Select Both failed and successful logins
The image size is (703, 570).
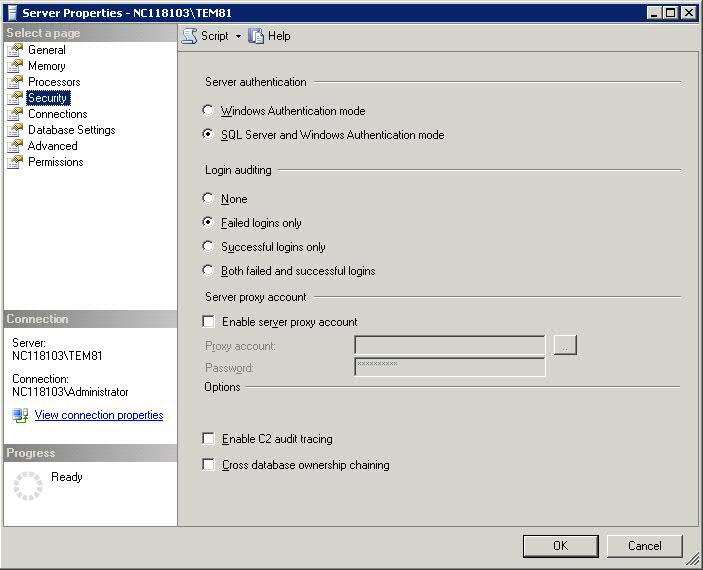[208, 271]
